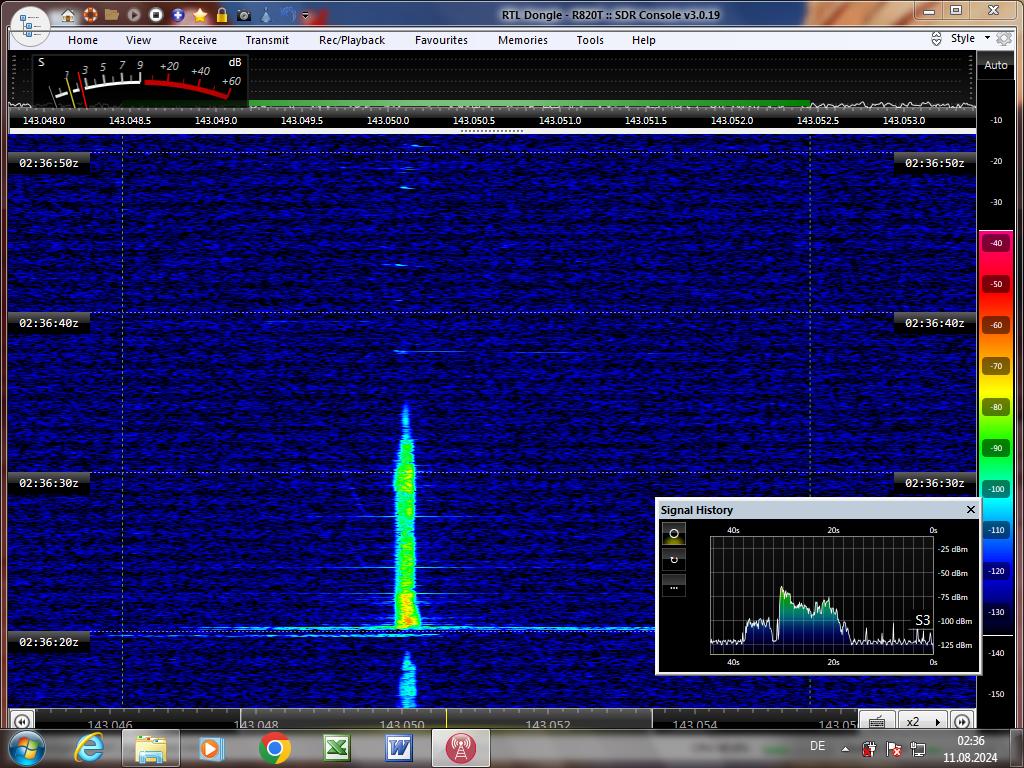Launch Internet Explorer from taskbar
This screenshot has height=768, width=1024.
89,748
